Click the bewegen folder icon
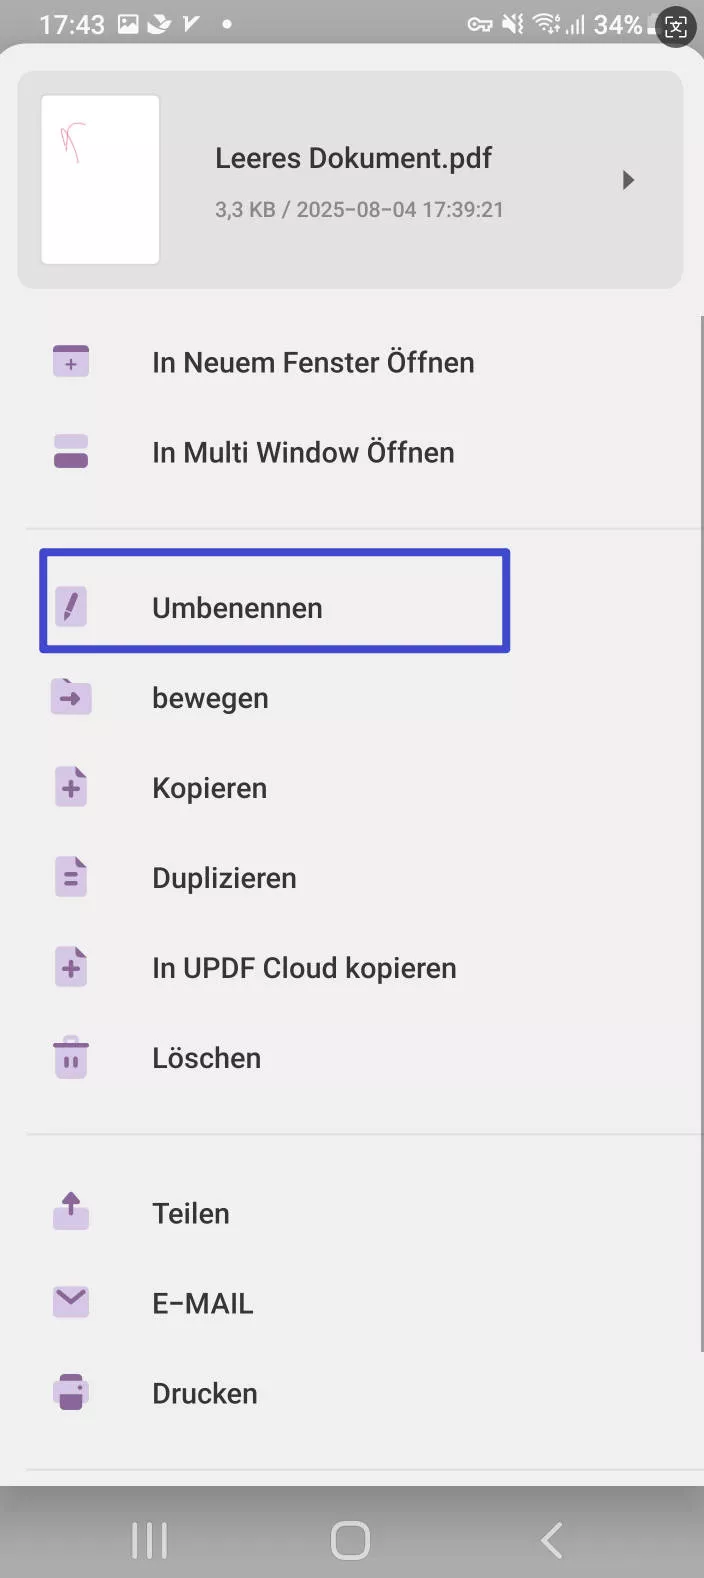Image resolution: width=704 pixels, height=1578 pixels. (x=70, y=697)
